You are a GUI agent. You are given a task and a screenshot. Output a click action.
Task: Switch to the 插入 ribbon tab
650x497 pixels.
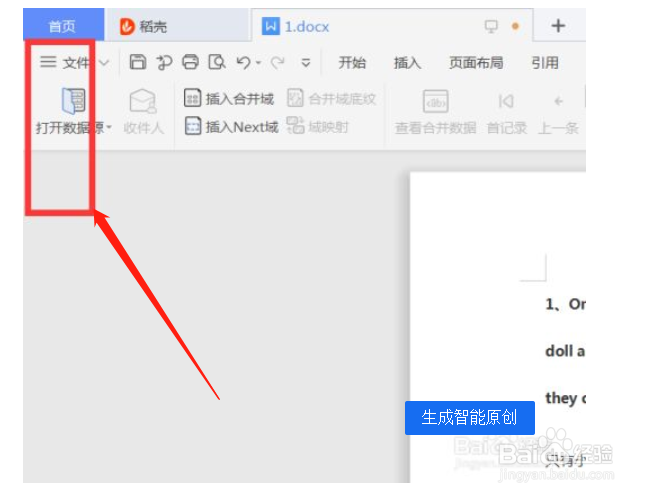(407, 63)
